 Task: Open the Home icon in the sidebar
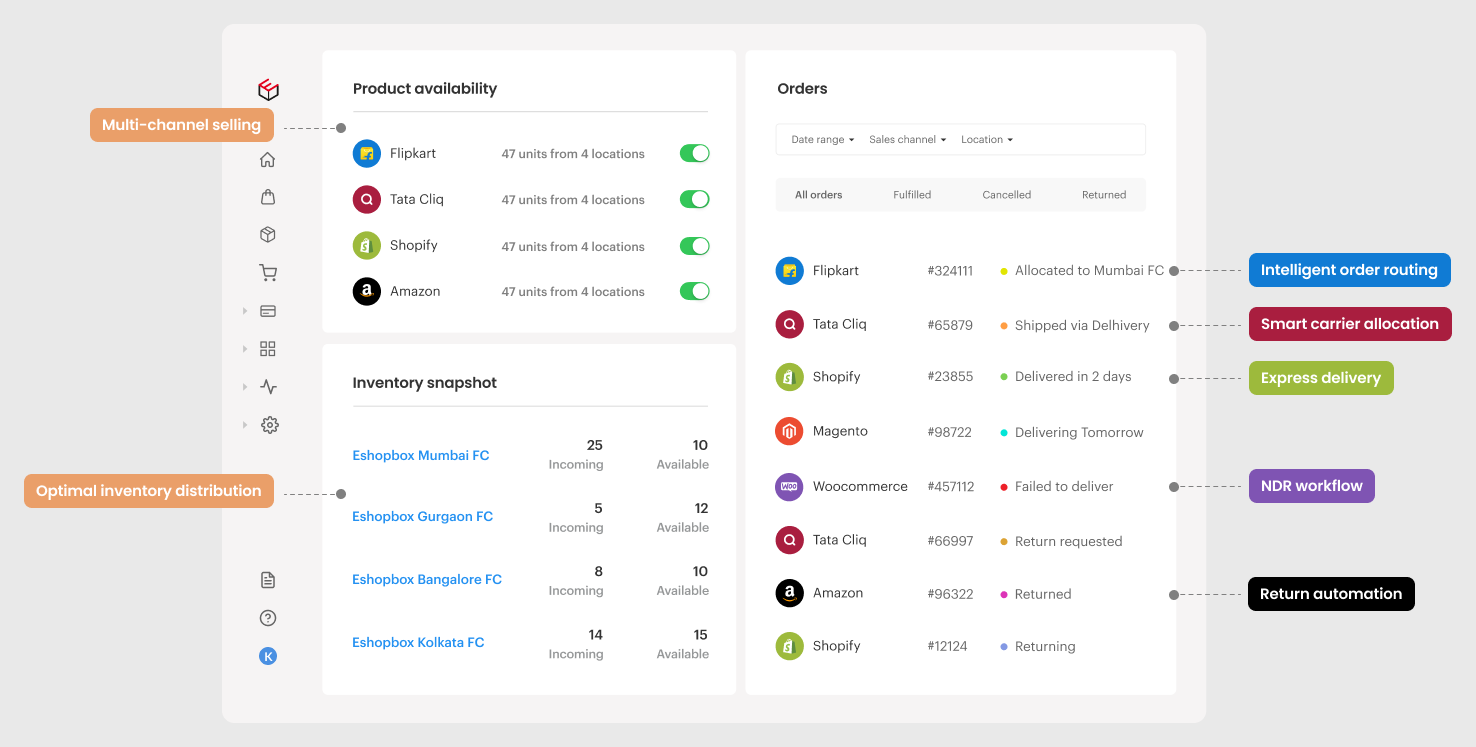coord(267,159)
